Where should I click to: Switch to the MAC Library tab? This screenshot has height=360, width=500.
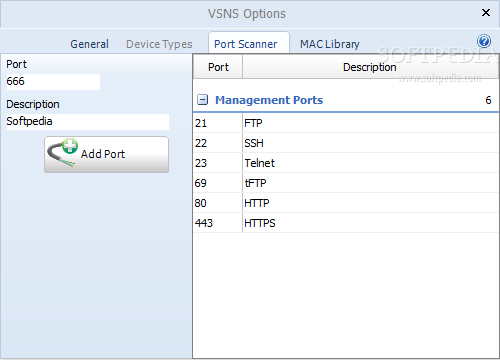coord(330,44)
